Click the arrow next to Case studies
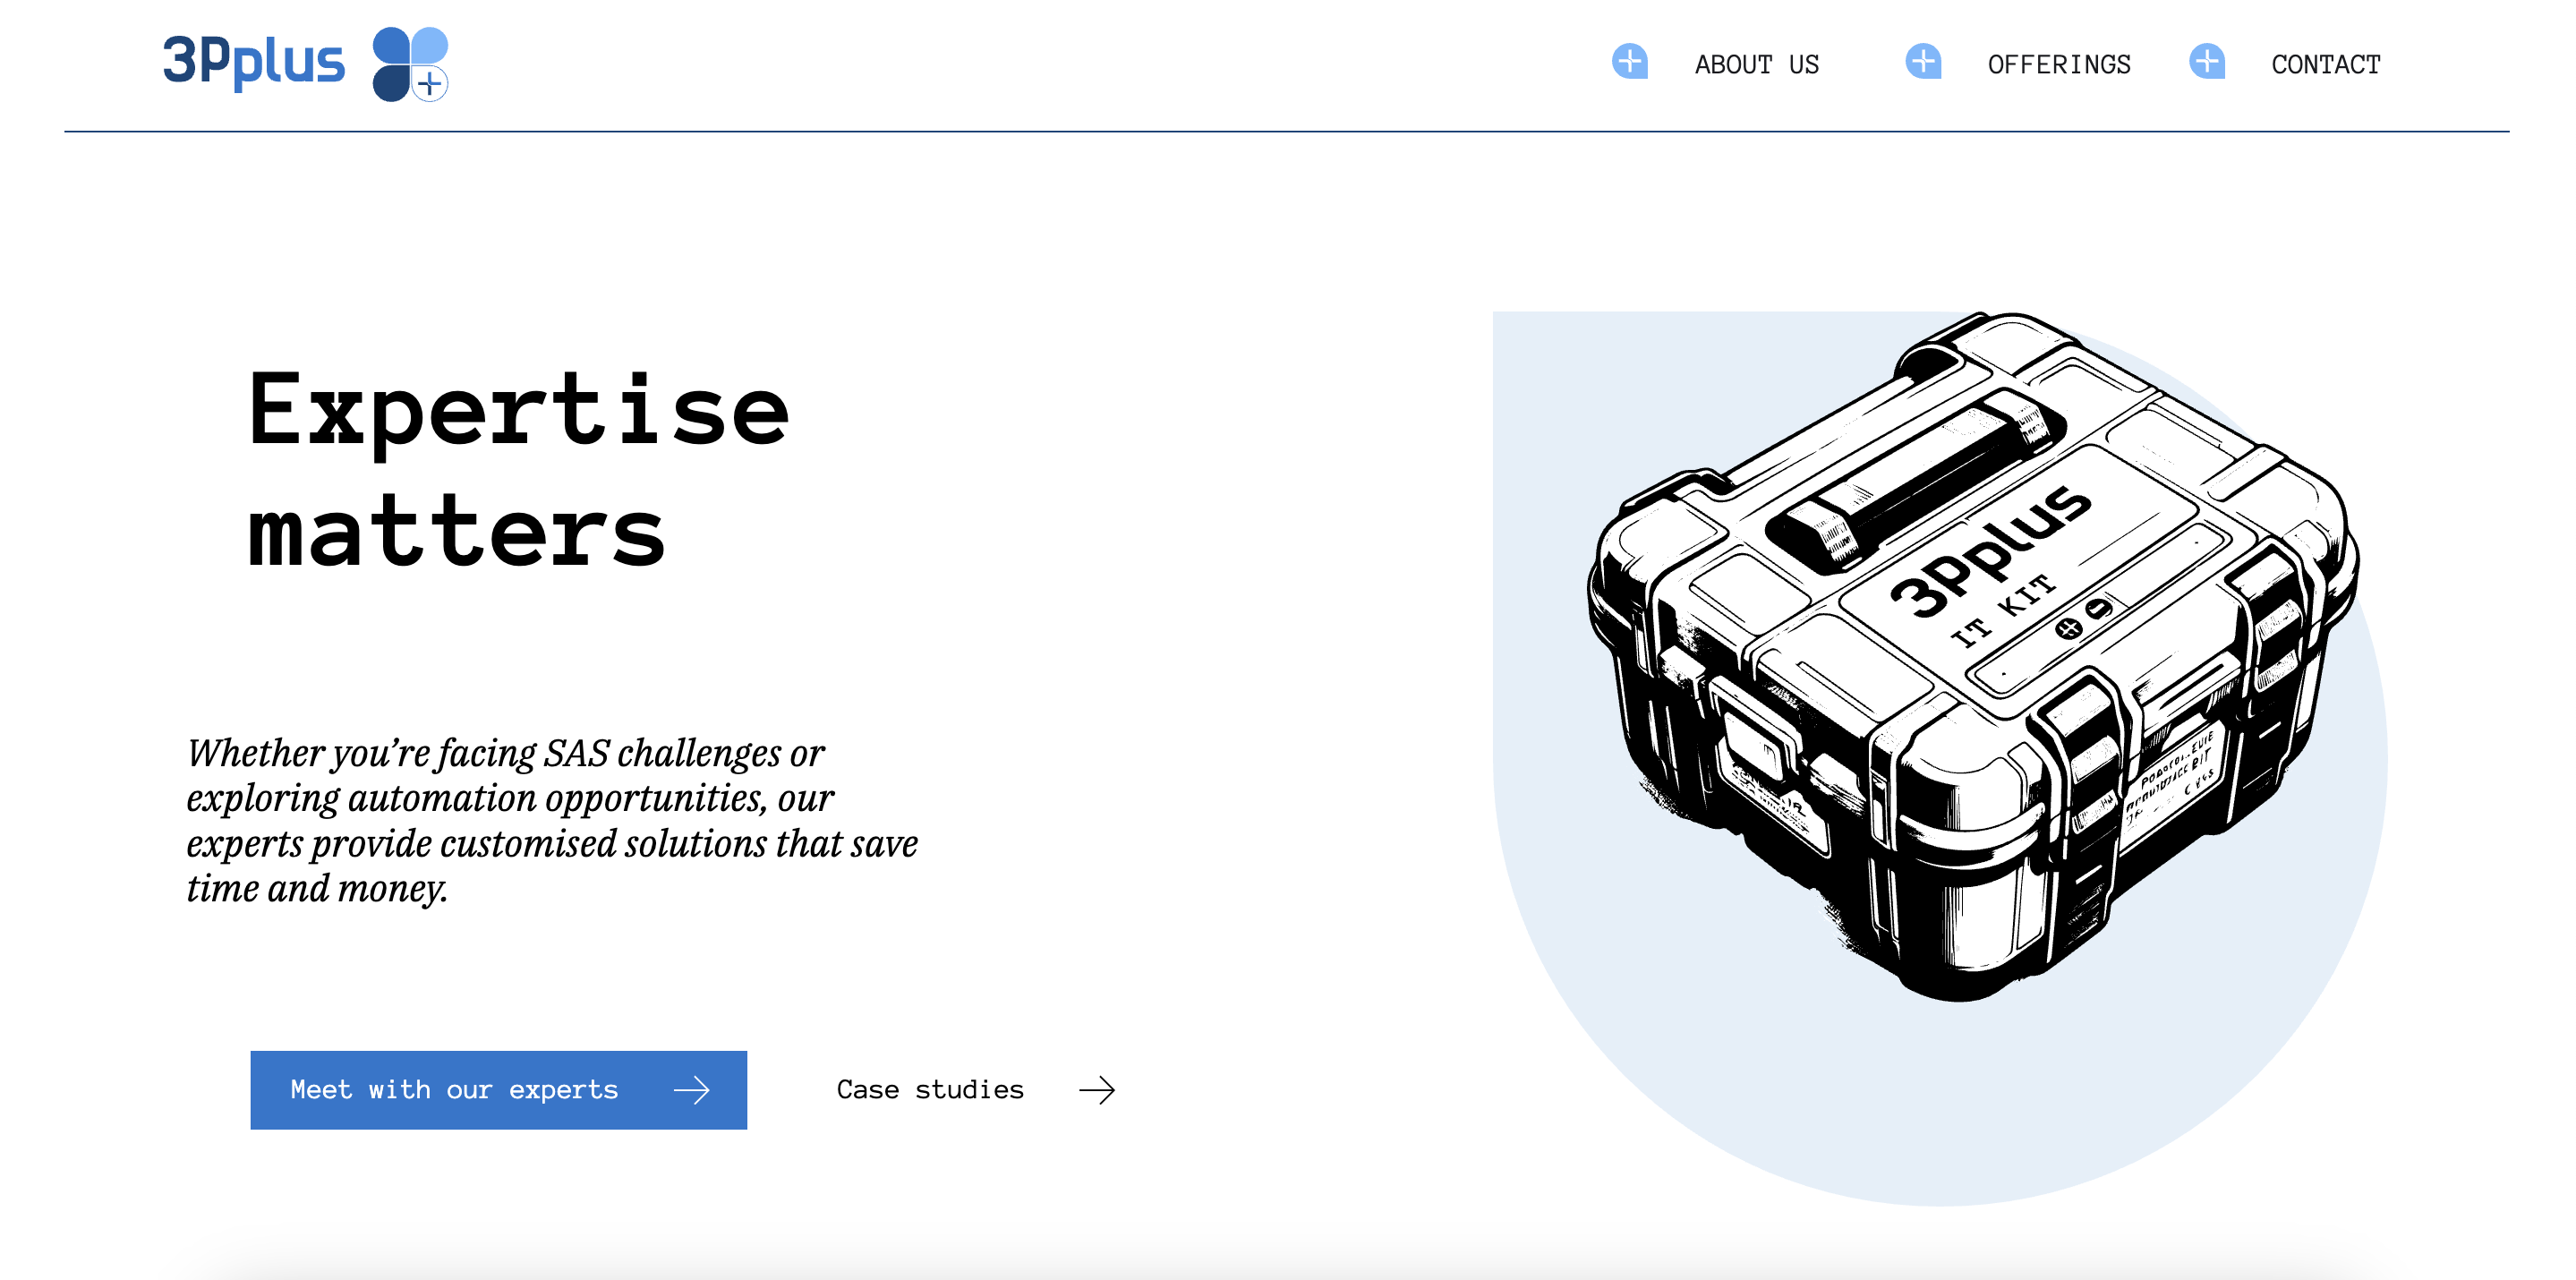The width and height of the screenshot is (2576, 1280). point(1097,1090)
